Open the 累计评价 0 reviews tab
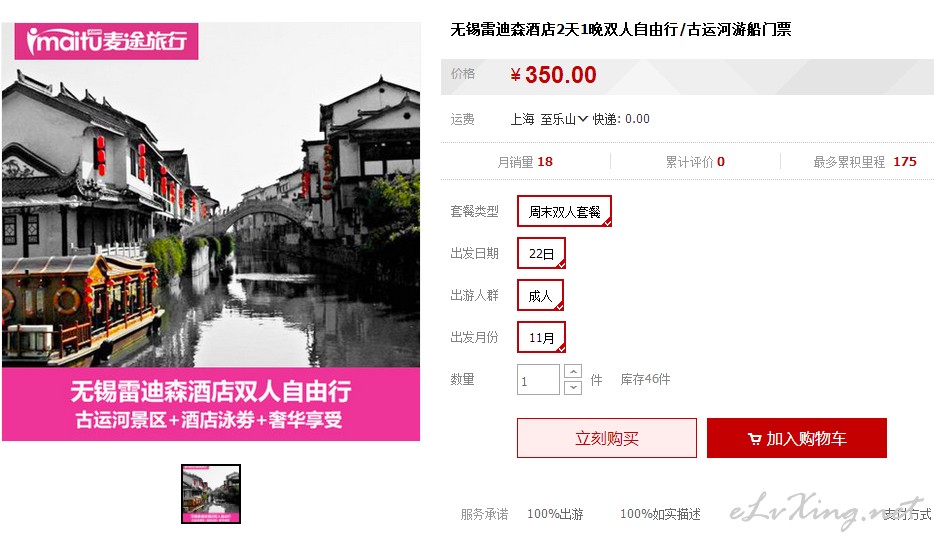934x544 pixels. click(x=695, y=161)
